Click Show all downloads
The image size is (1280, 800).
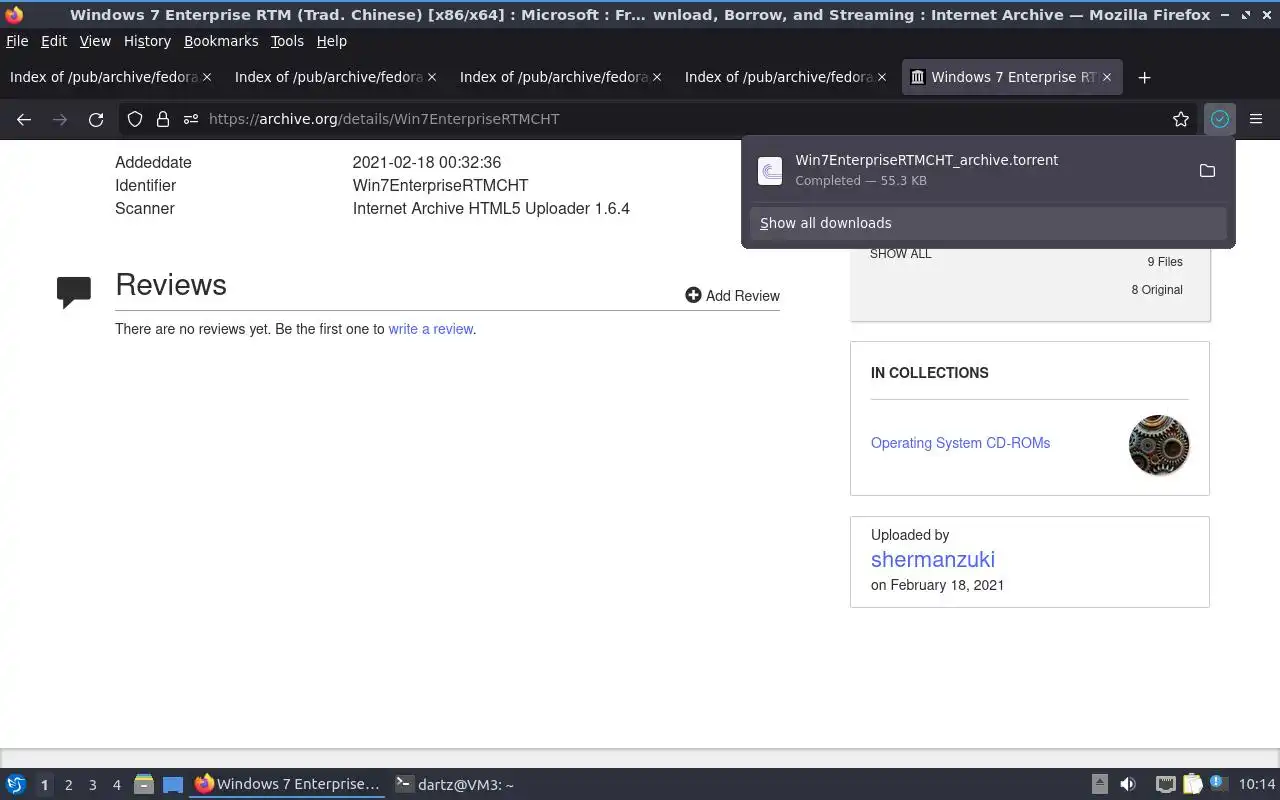[x=988, y=223]
